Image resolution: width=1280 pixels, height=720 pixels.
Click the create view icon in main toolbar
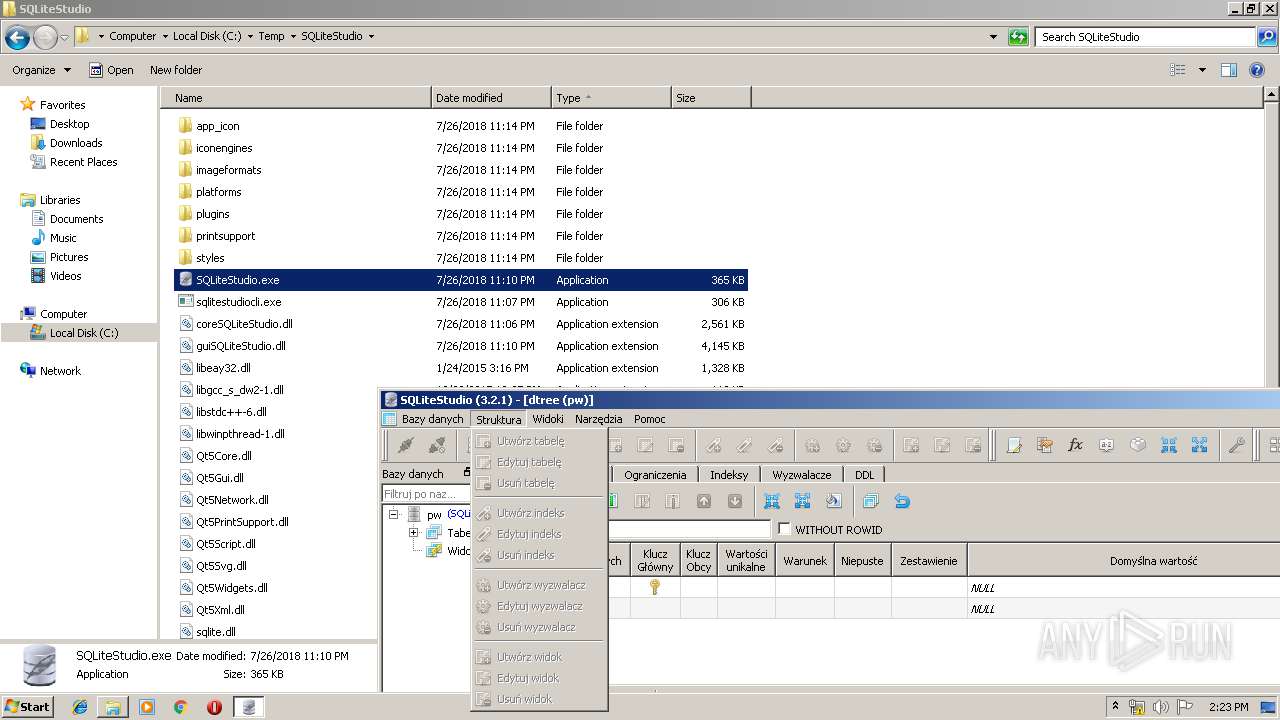coord(911,445)
